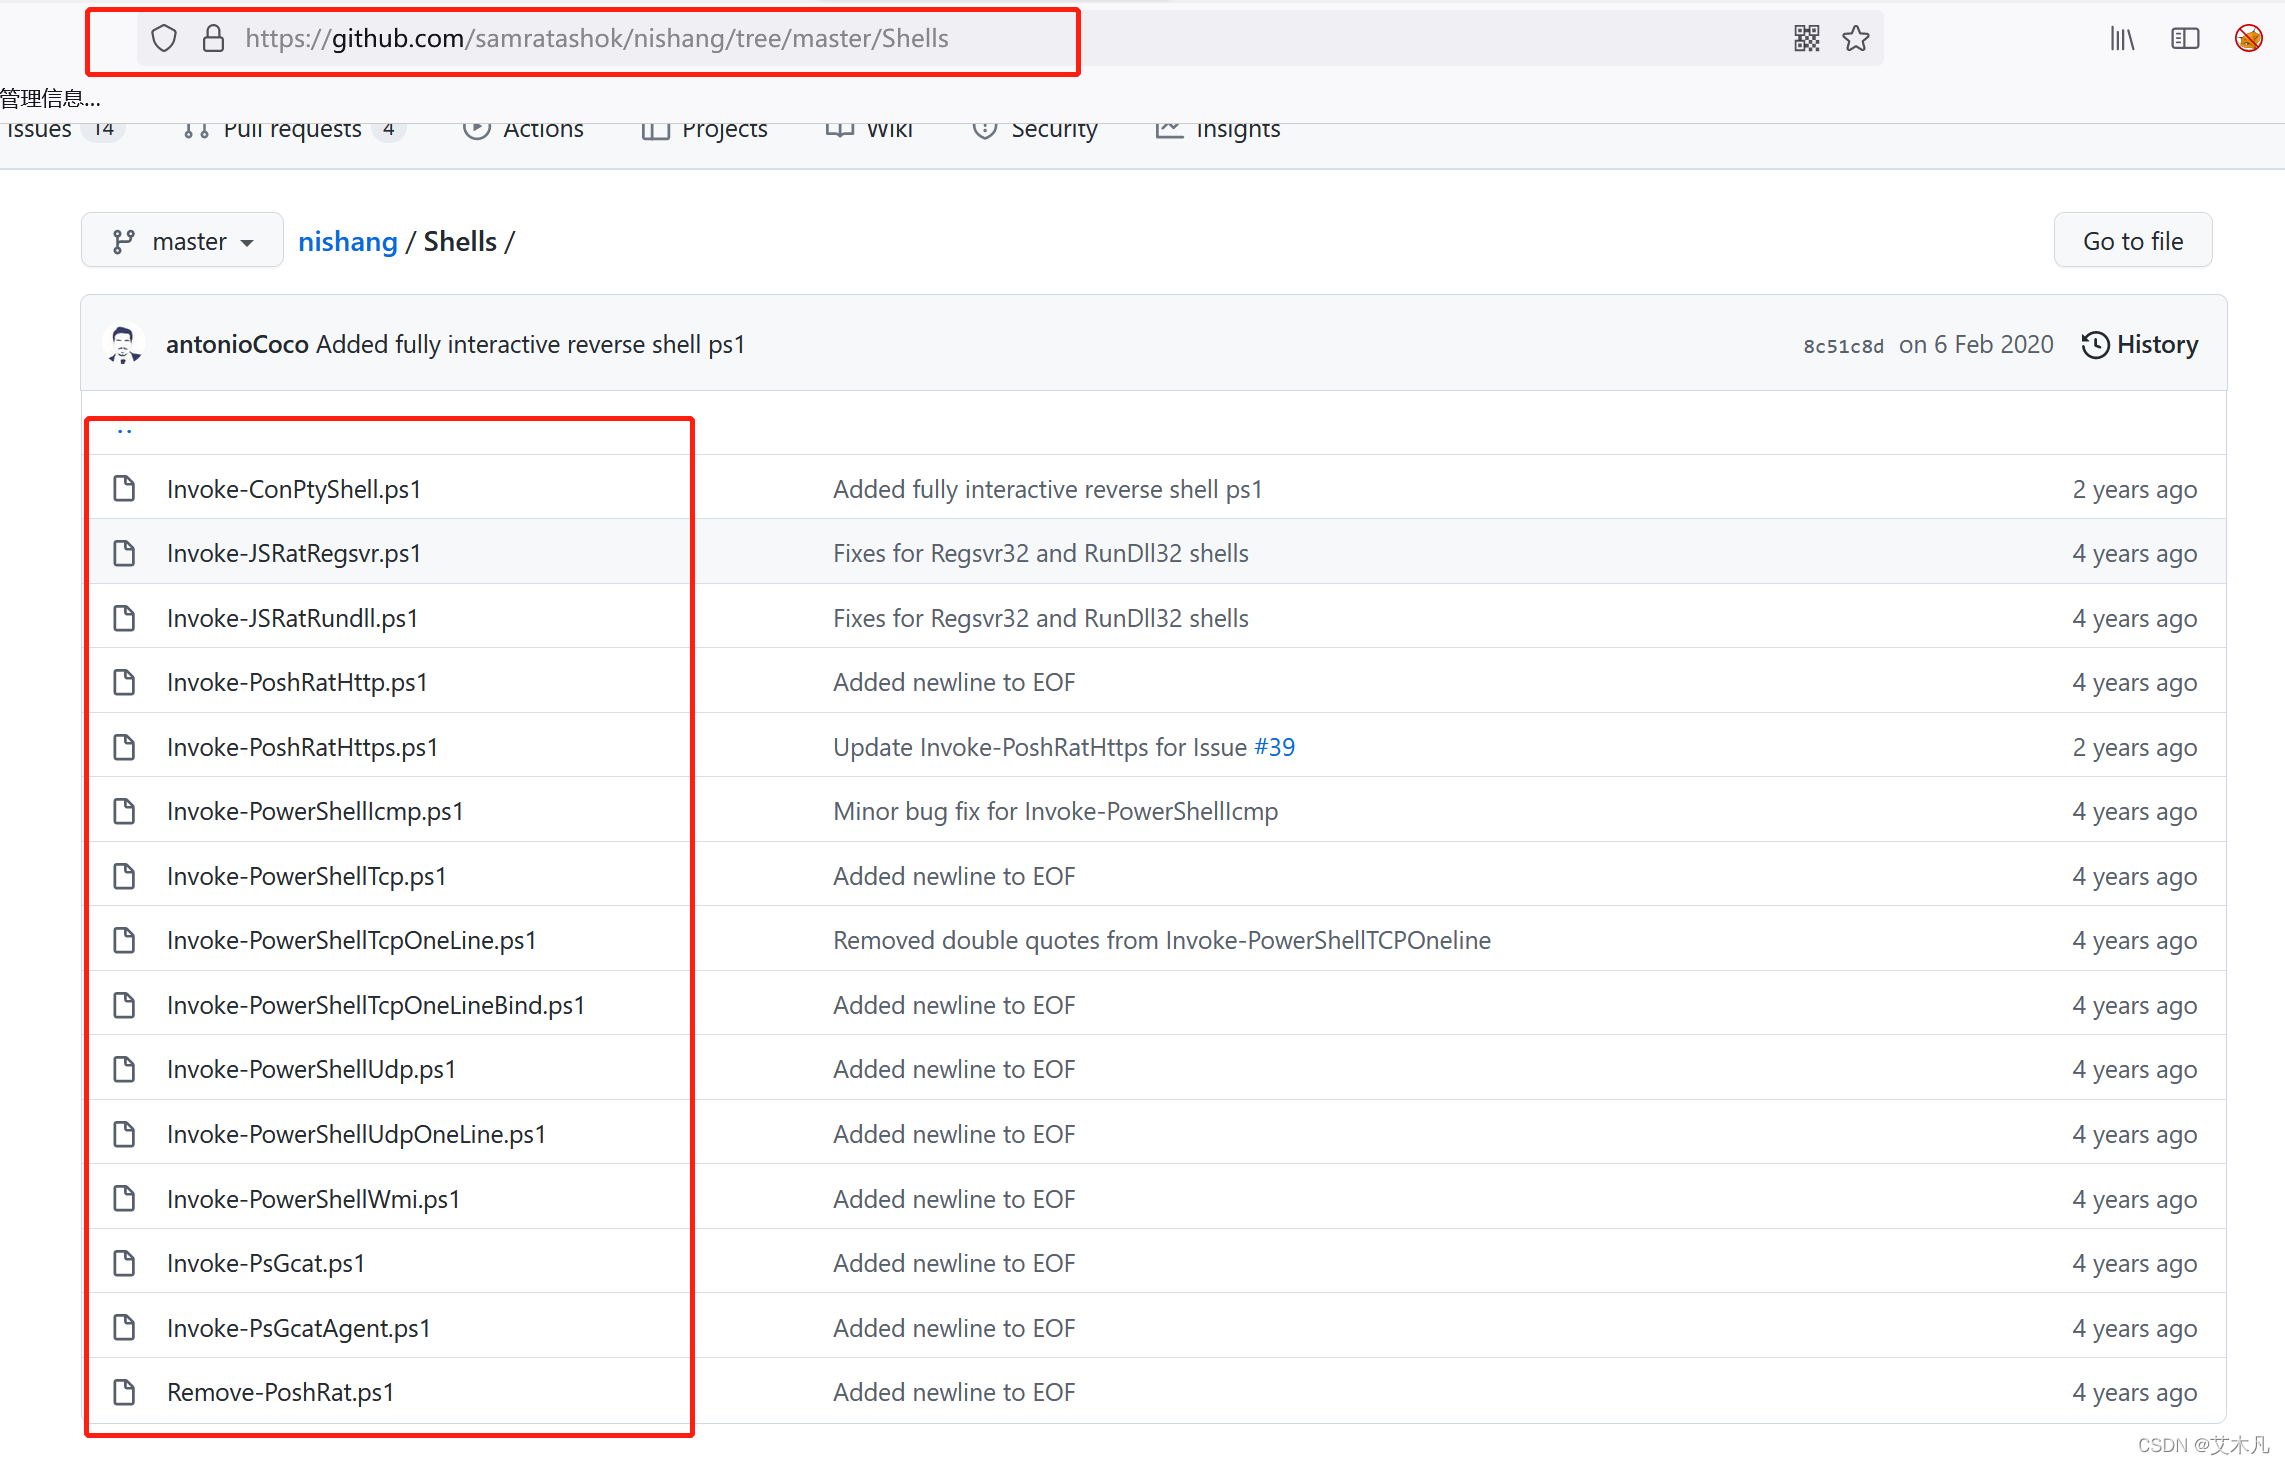Open the Security tab
Screen dimensions: 2285x1465
[1036, 130]
